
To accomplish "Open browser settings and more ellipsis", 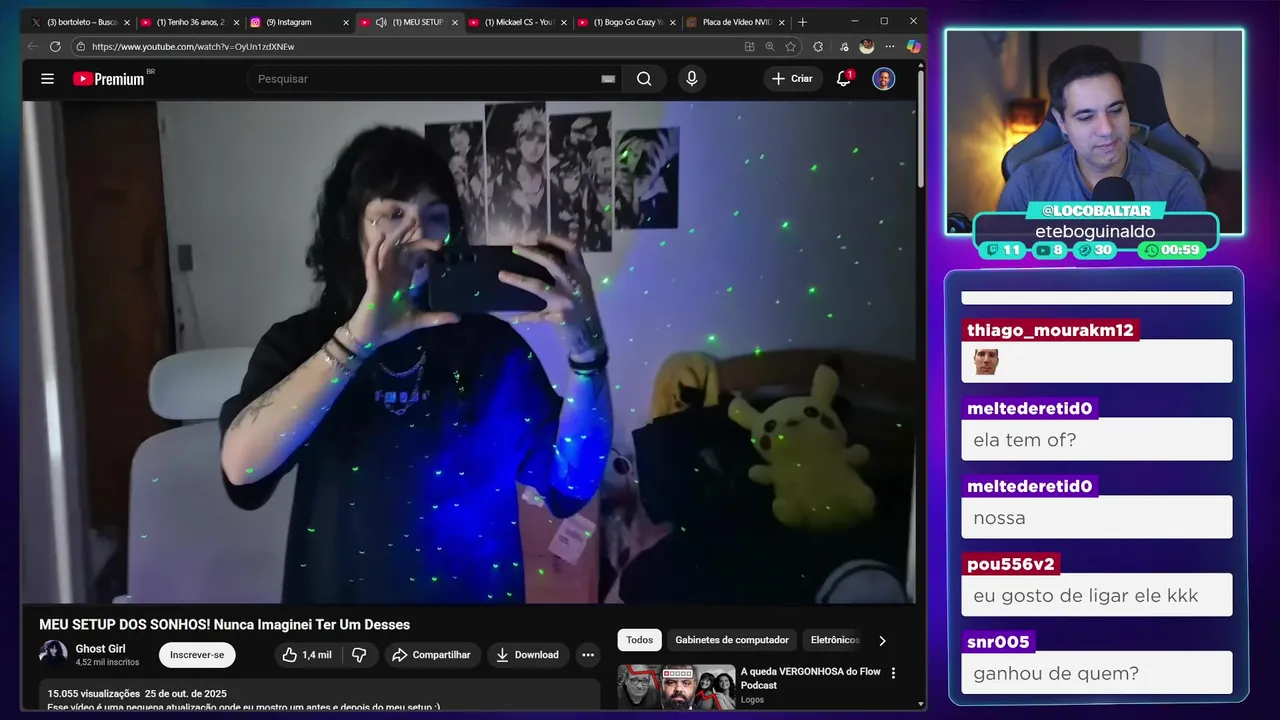I will click(888, 46).
